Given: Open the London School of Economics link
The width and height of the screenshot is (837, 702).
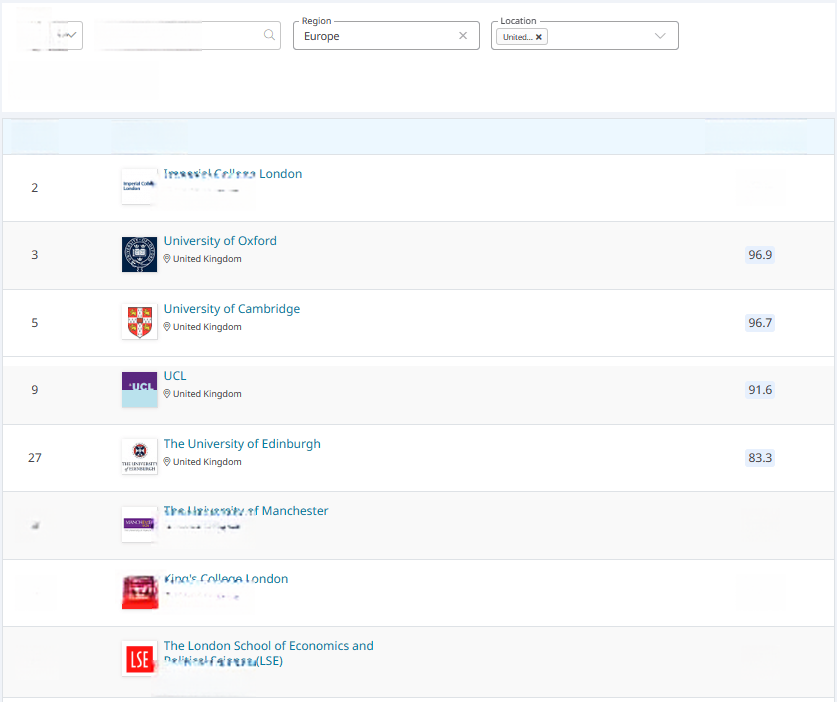Looking at the screenshot, I should [x=269, y=653].
